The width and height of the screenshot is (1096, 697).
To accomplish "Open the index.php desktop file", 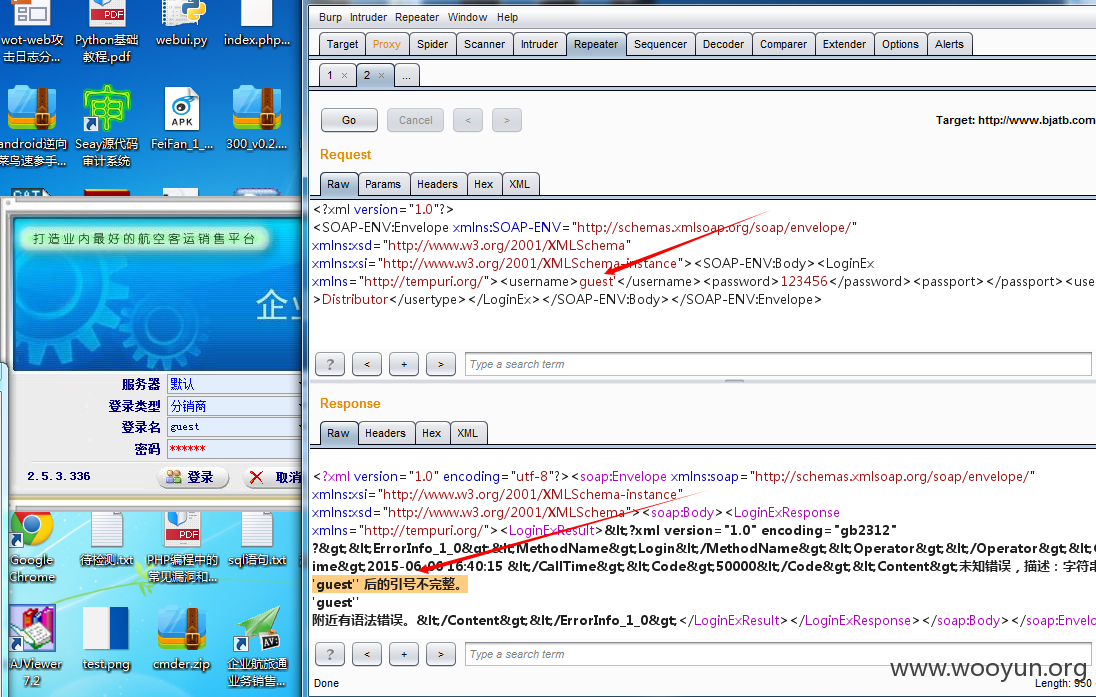I will point(257,24).
